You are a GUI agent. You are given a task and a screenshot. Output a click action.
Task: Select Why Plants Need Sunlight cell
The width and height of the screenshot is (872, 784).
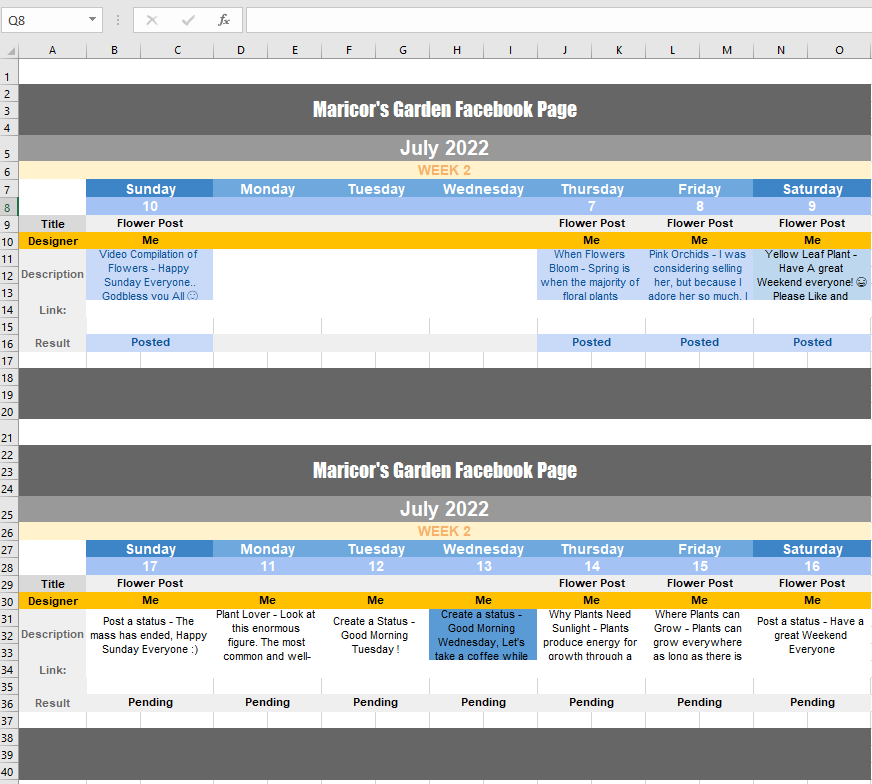point(591,635)
